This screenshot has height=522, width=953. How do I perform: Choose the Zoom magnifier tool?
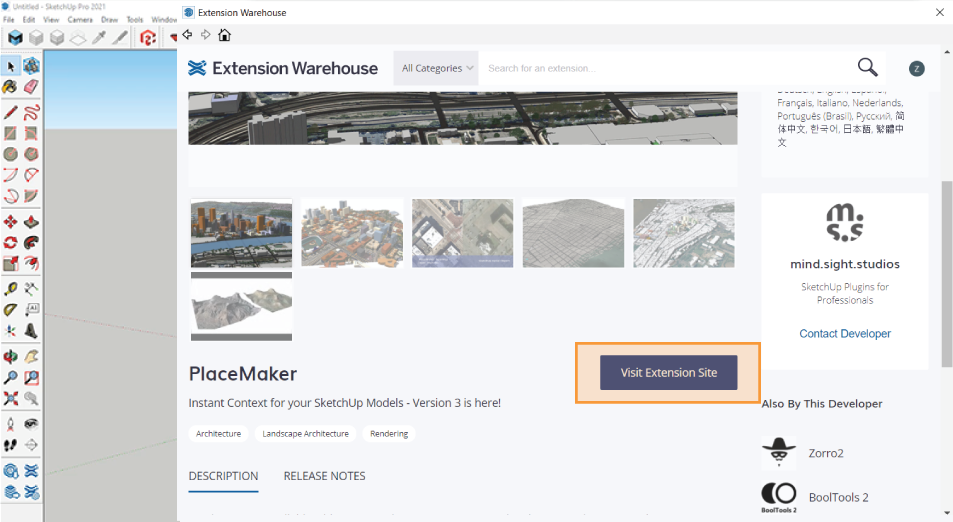click(10, 377)
